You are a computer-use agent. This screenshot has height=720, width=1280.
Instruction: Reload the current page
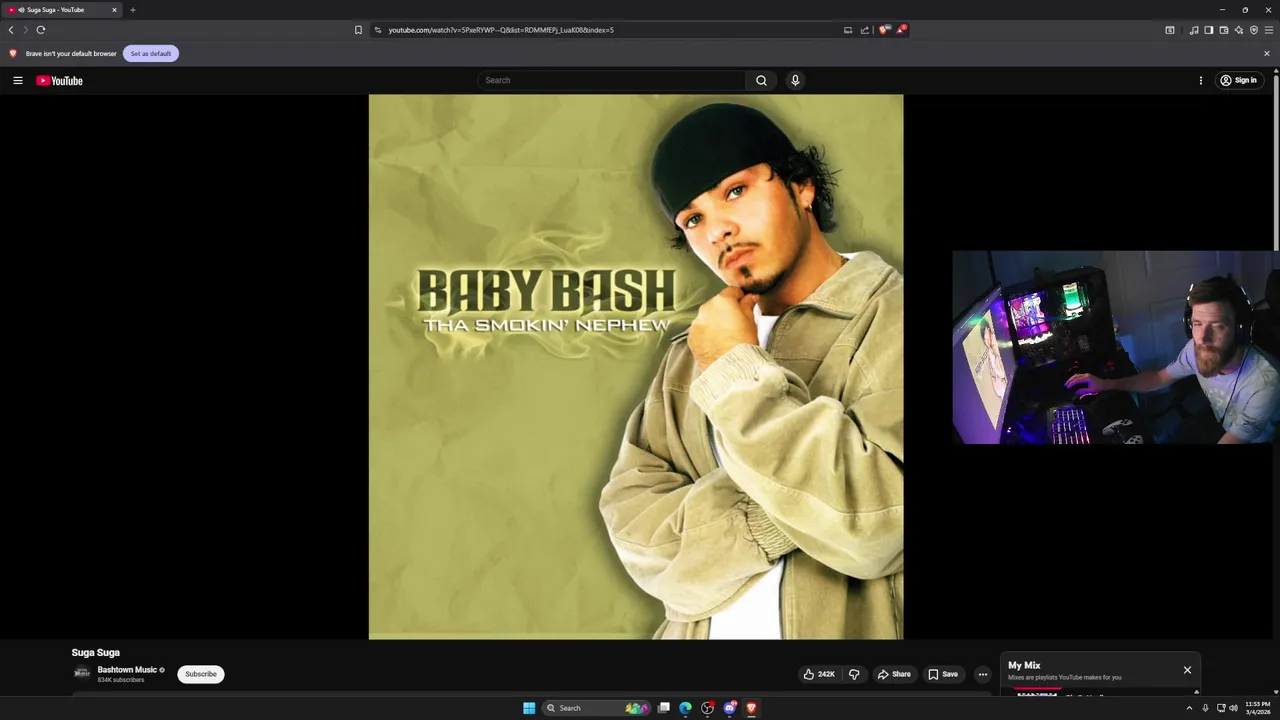click(41, 30)
